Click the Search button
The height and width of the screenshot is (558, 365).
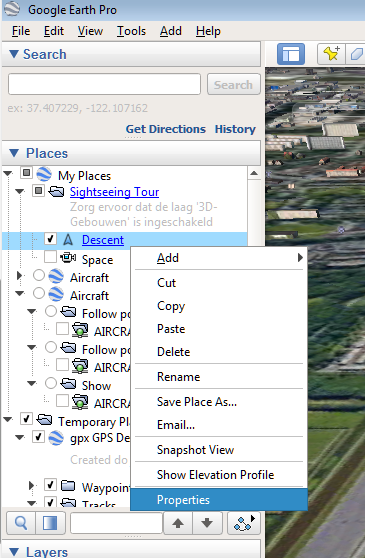(233, 84)
